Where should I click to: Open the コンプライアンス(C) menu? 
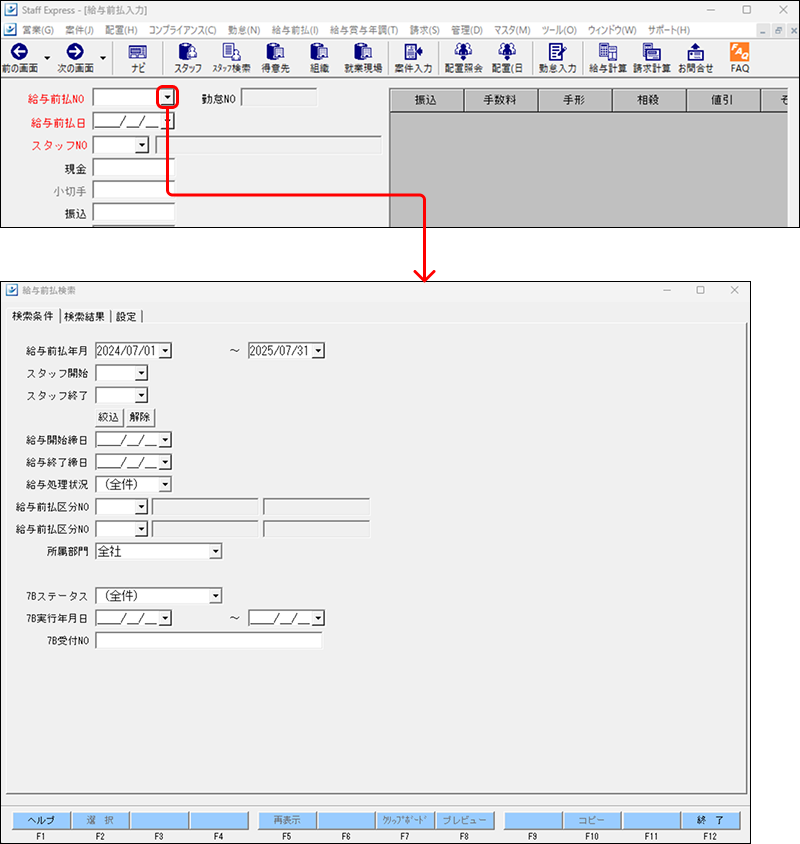pos(183,30)
